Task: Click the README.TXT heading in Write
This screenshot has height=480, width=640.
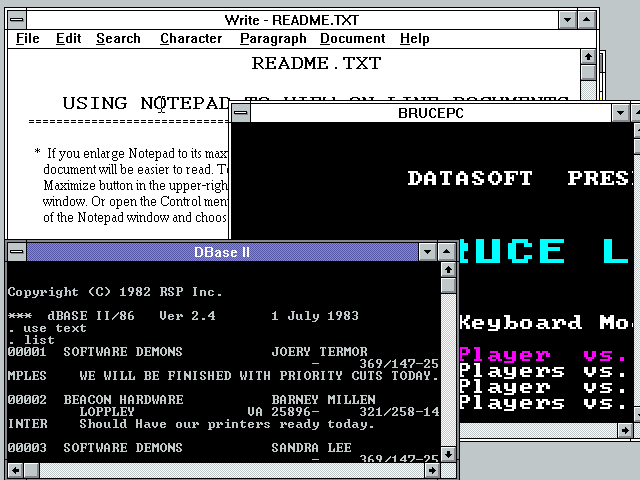Action: pyautogui.click(x=316, y=63)
